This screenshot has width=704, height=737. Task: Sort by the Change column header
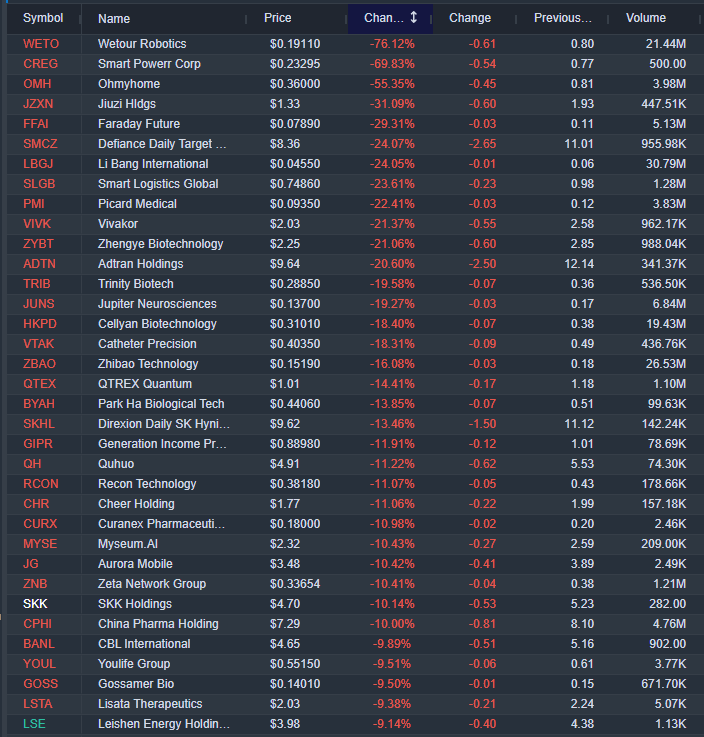pos(469,18)
